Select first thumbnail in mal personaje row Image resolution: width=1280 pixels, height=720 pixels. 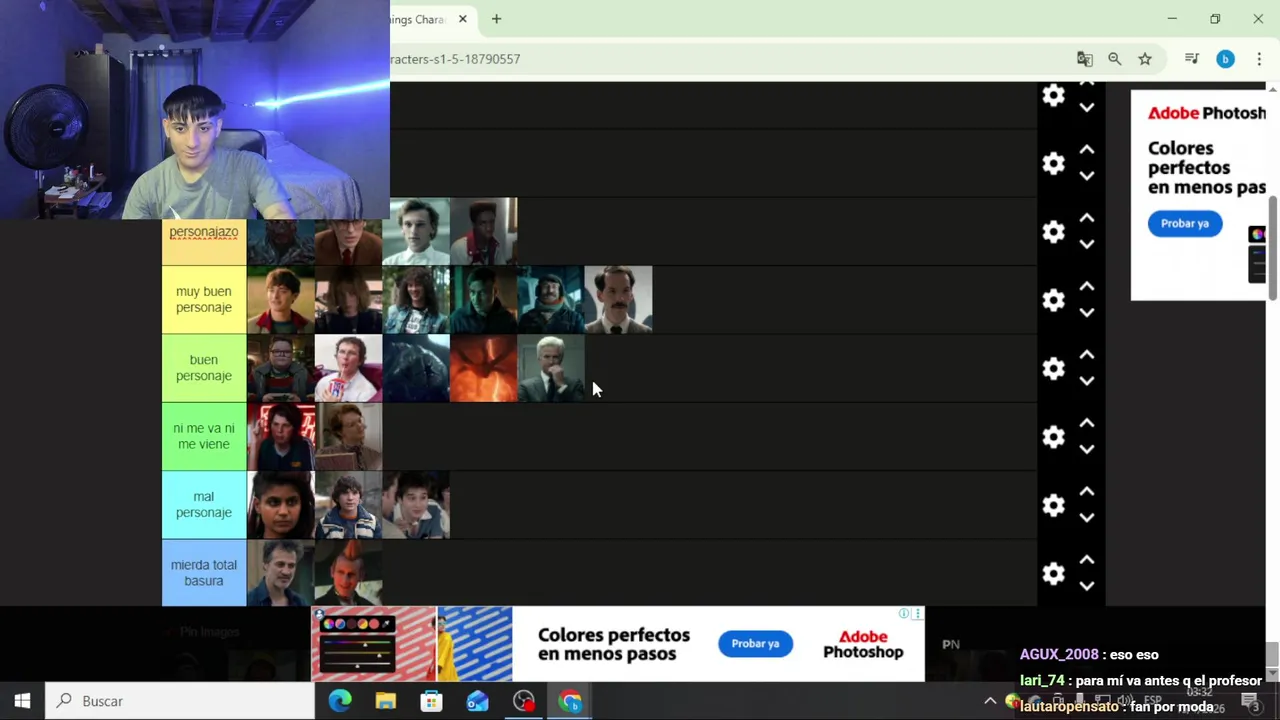tap(281, 505)
